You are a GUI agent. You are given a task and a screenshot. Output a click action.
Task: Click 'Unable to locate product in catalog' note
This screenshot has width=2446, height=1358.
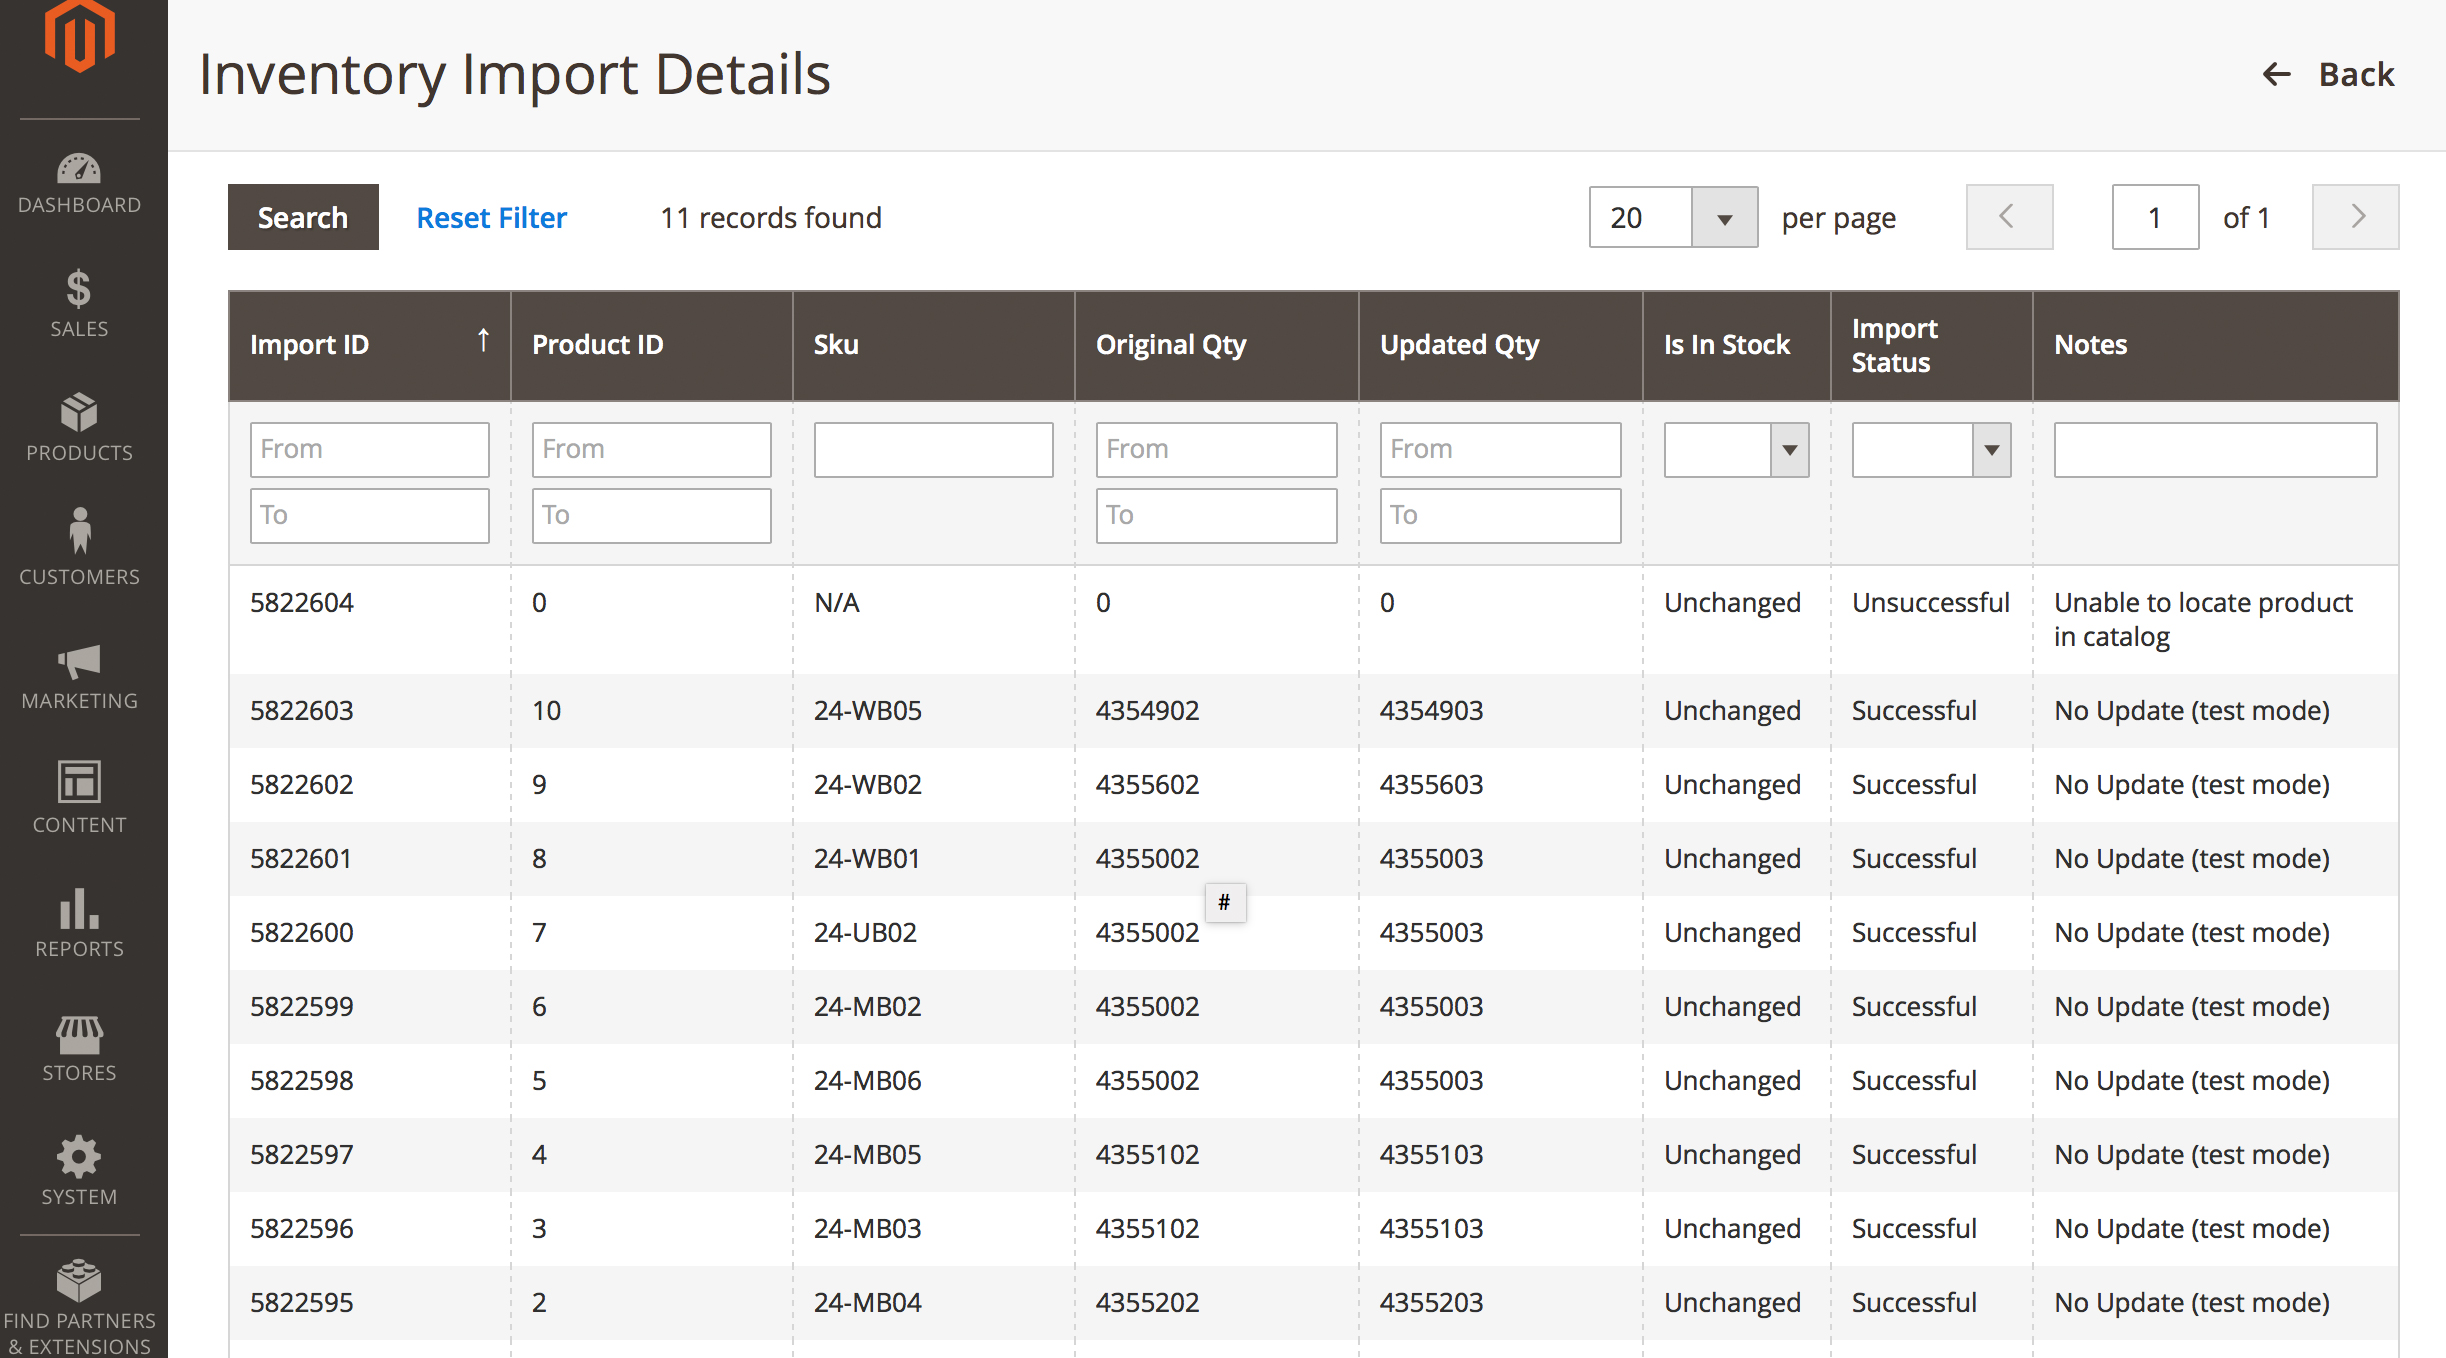(x=2204, y=620)
